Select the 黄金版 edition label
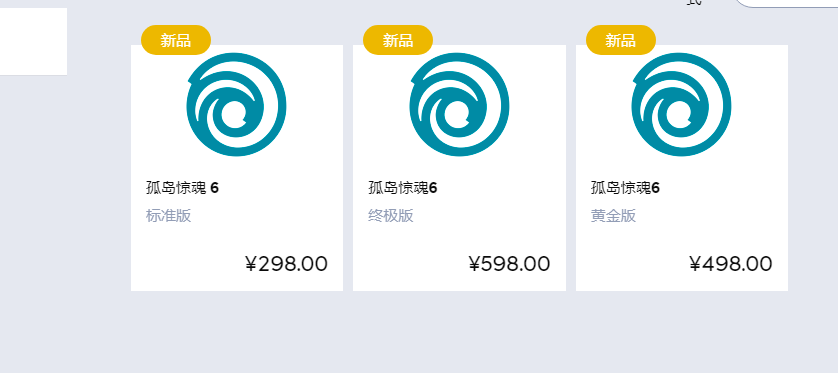The height and width of the screenshot is (373, 838). click(613, 216)
